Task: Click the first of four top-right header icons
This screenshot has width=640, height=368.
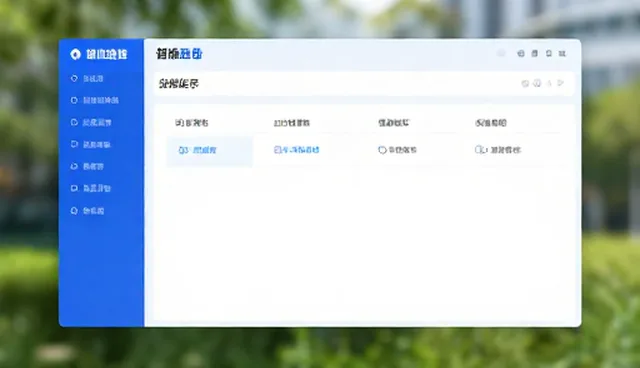Action: point(521,53)
